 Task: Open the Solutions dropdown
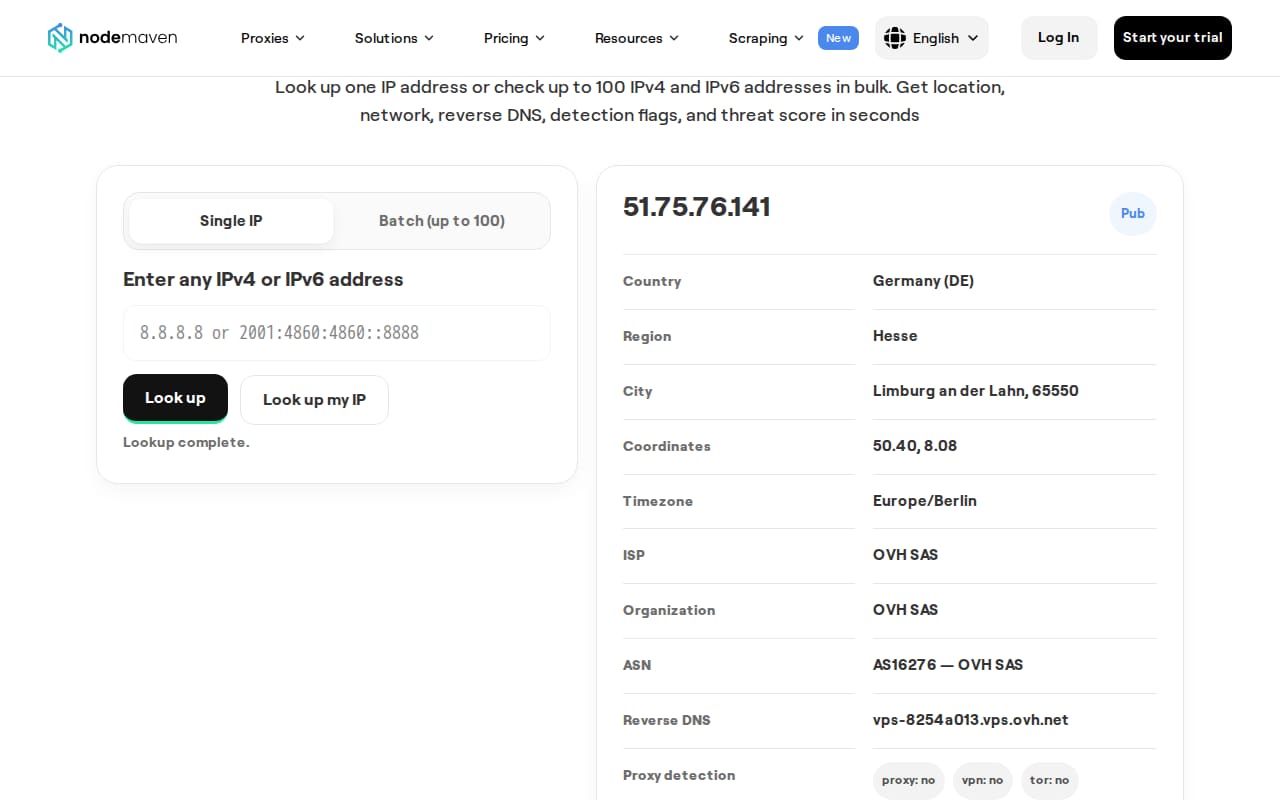tap(394, 38)
